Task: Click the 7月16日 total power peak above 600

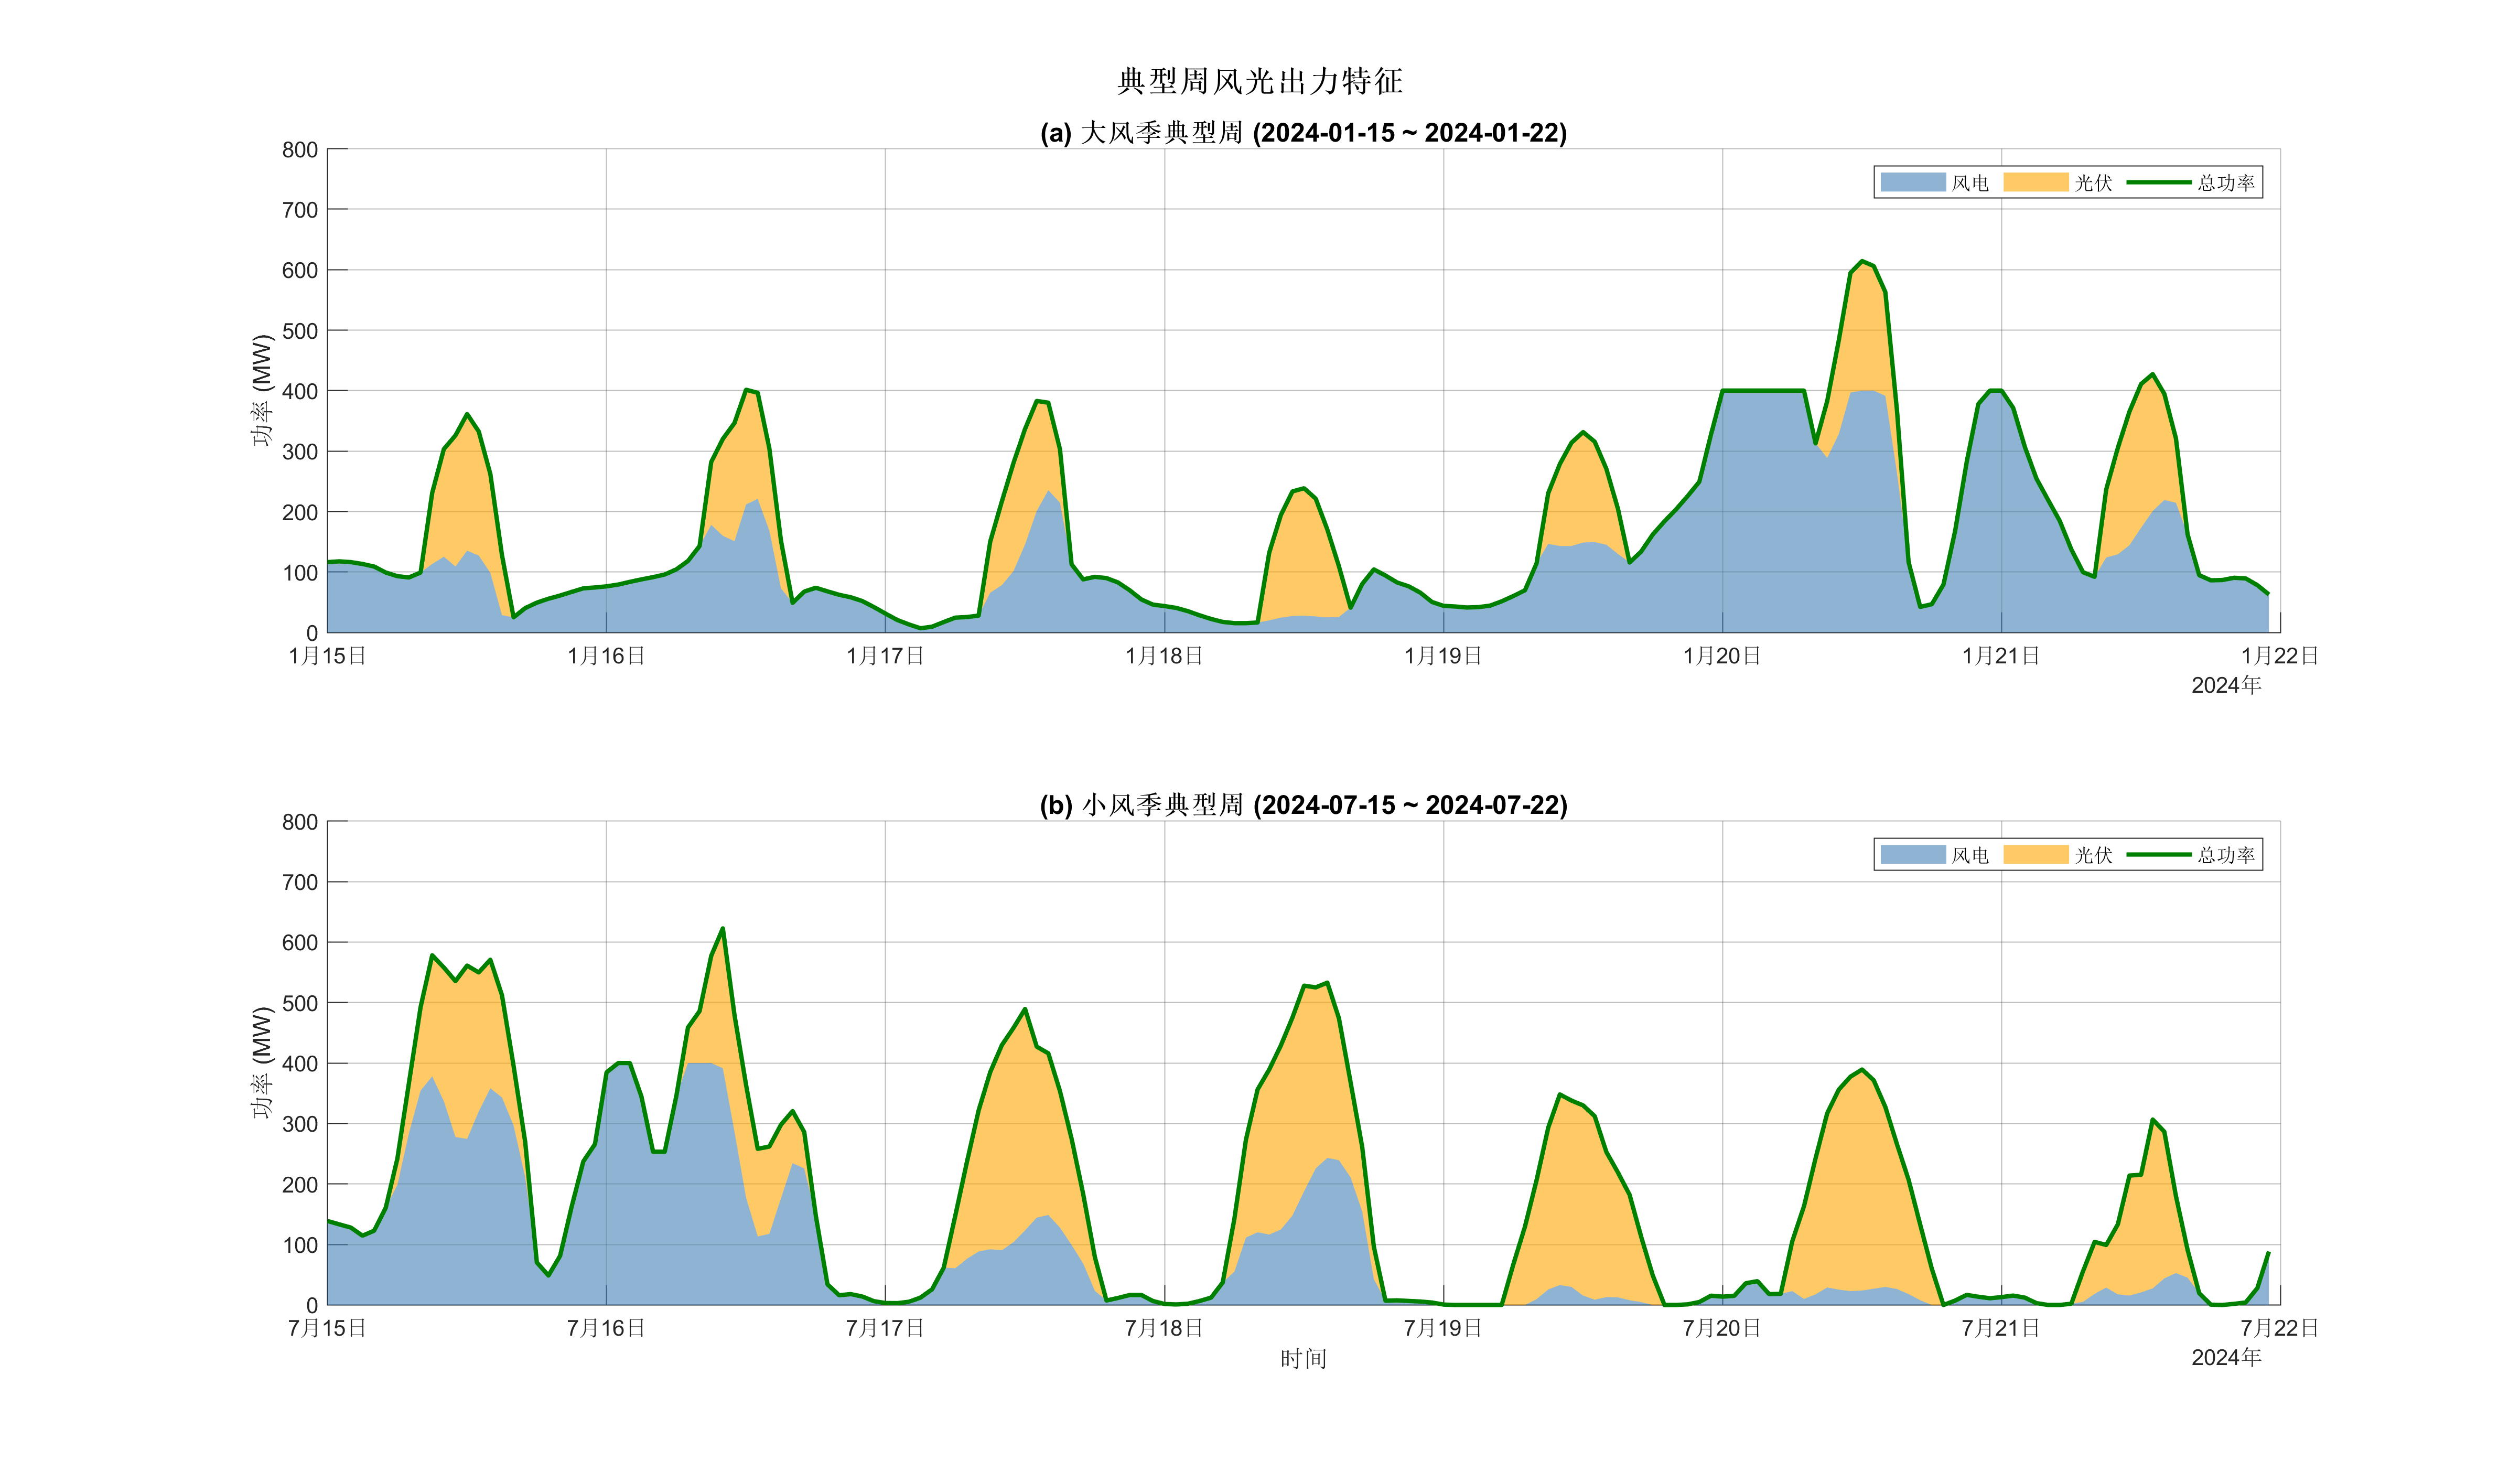Action: click(x=722, y=929)
